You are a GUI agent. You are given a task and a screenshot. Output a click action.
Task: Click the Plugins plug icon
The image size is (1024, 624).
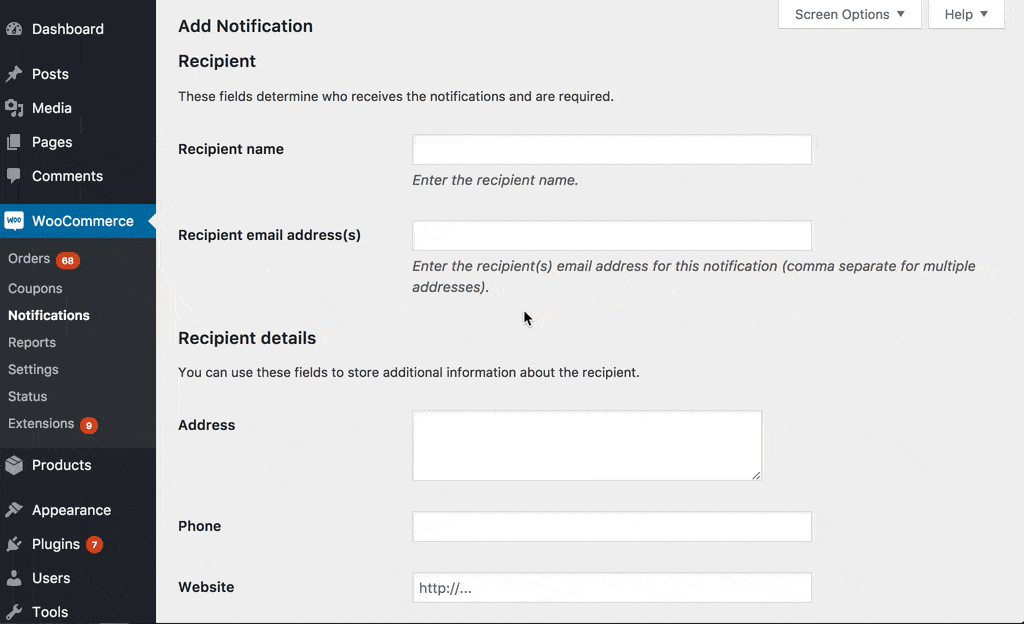14,544
